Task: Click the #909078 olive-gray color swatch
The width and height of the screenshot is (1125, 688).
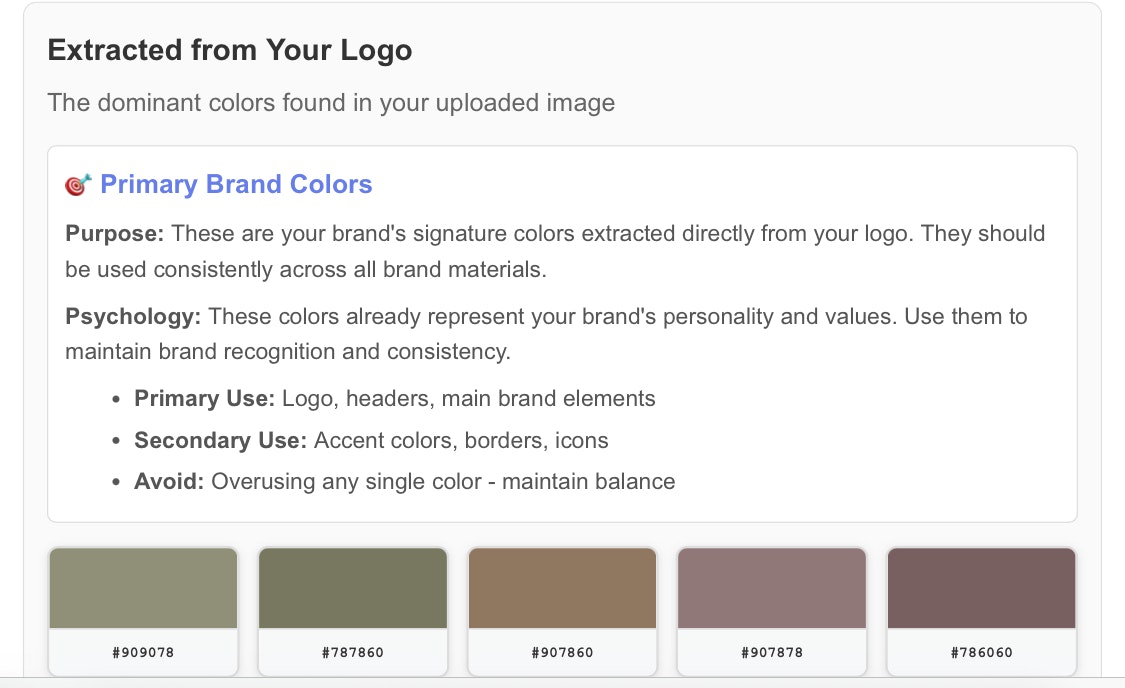Action: [x=143, y=588]
